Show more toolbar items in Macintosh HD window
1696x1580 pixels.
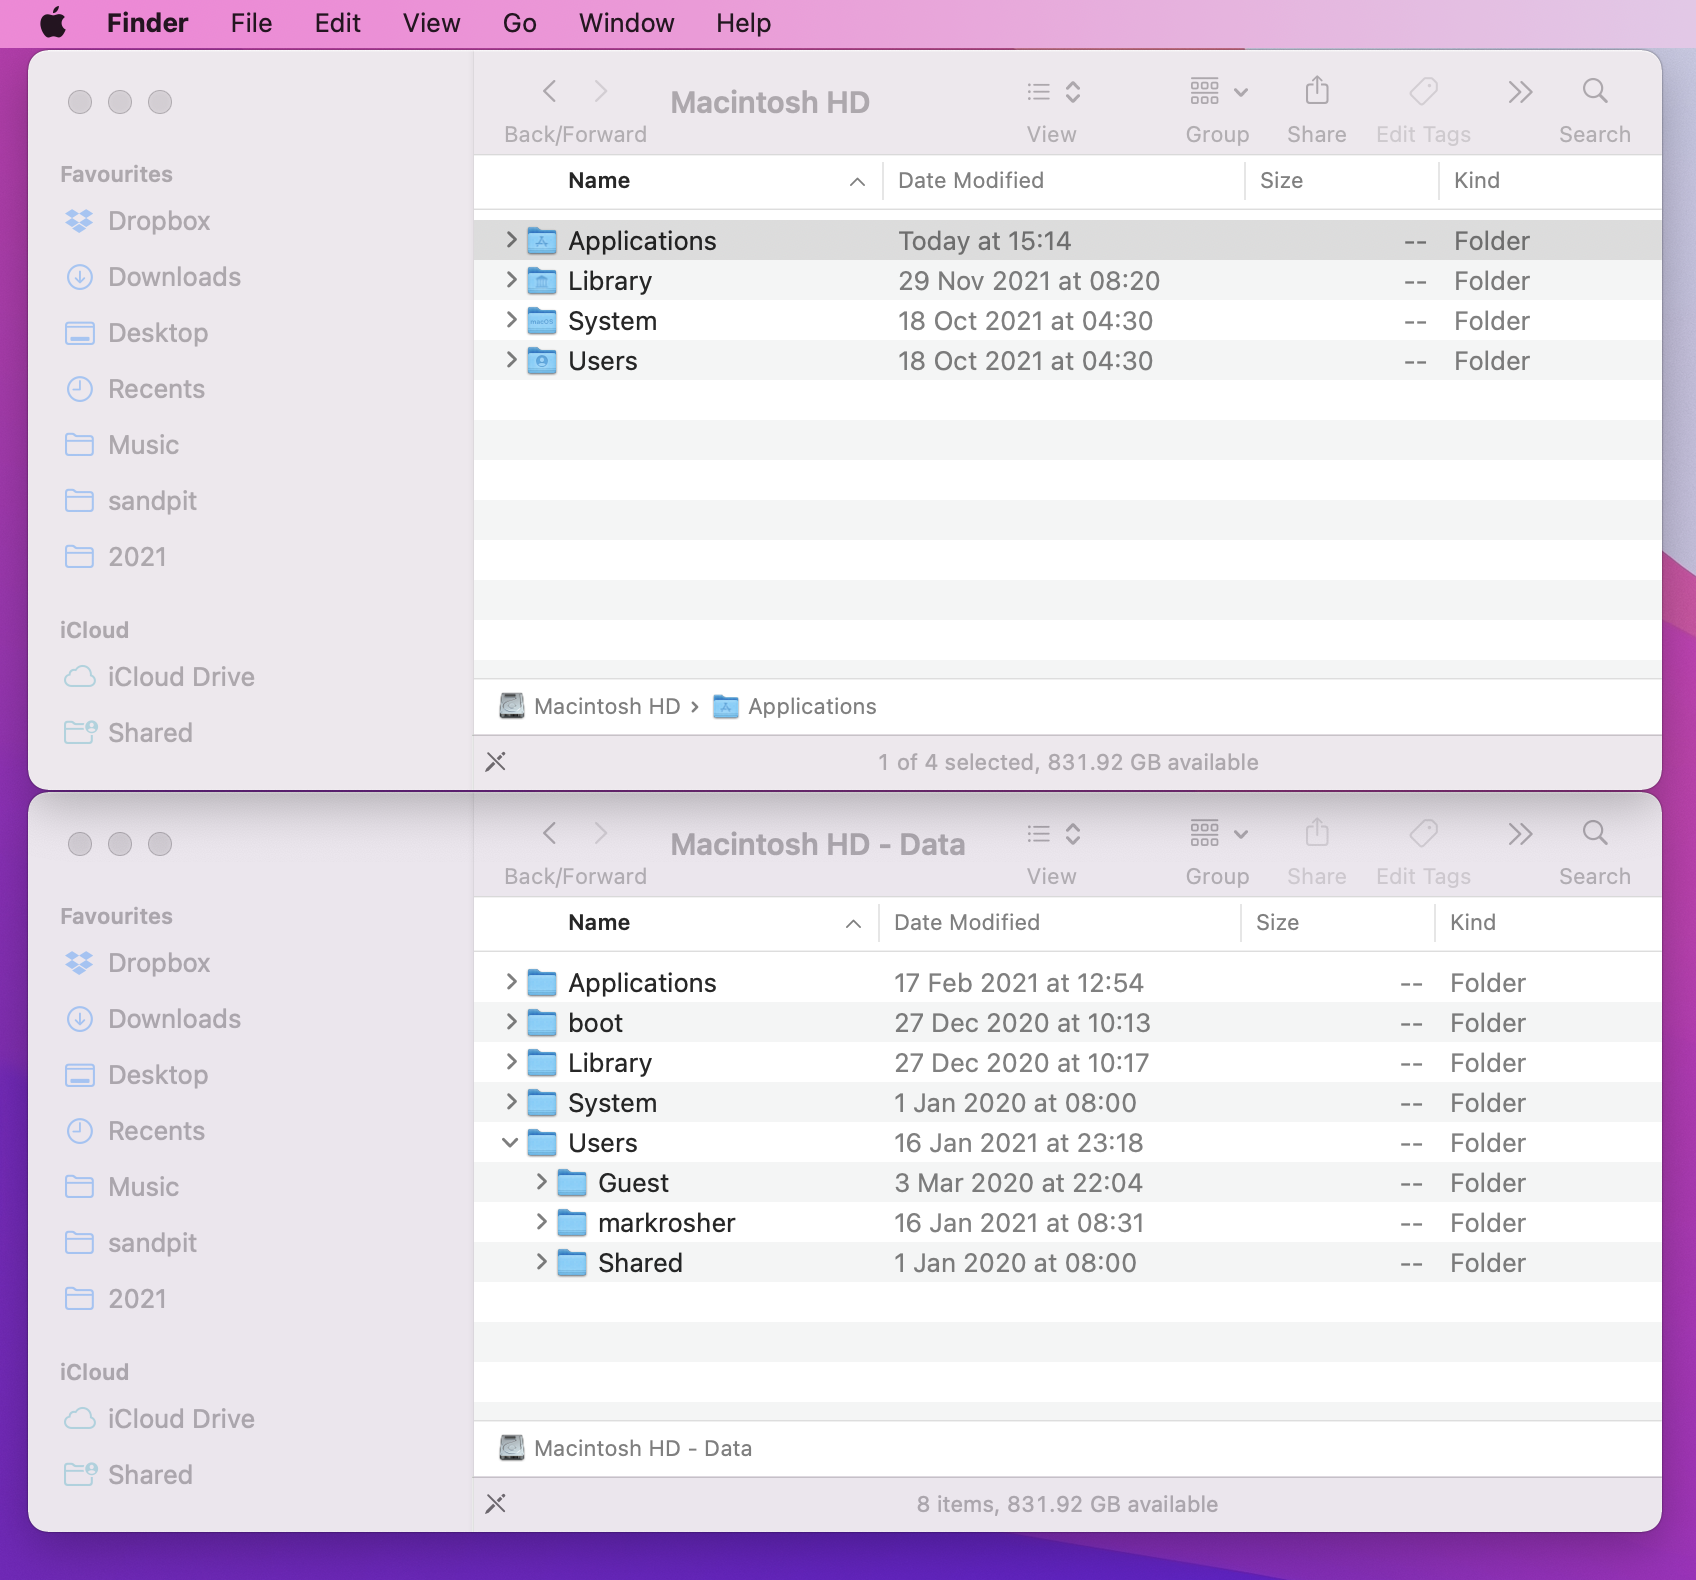tap(1520, 92)
